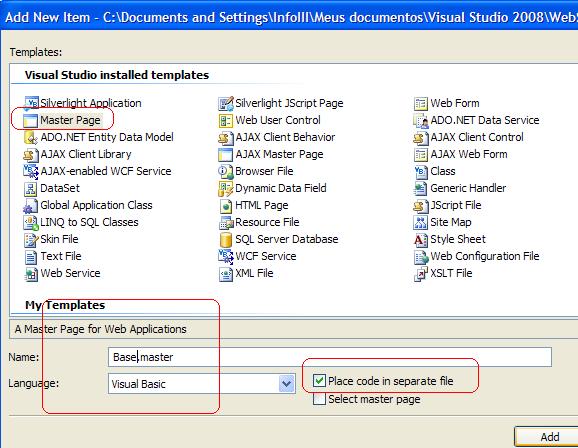Viewport: 578px width, 448px height.
Task: Select the XML File template icon
Action: coord(226,274)
